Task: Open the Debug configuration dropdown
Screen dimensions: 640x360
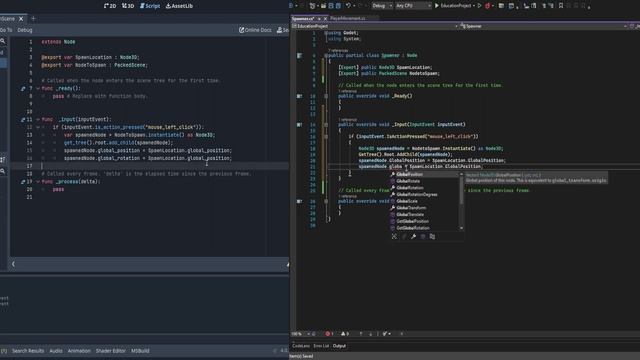Action: click(382, 6)
